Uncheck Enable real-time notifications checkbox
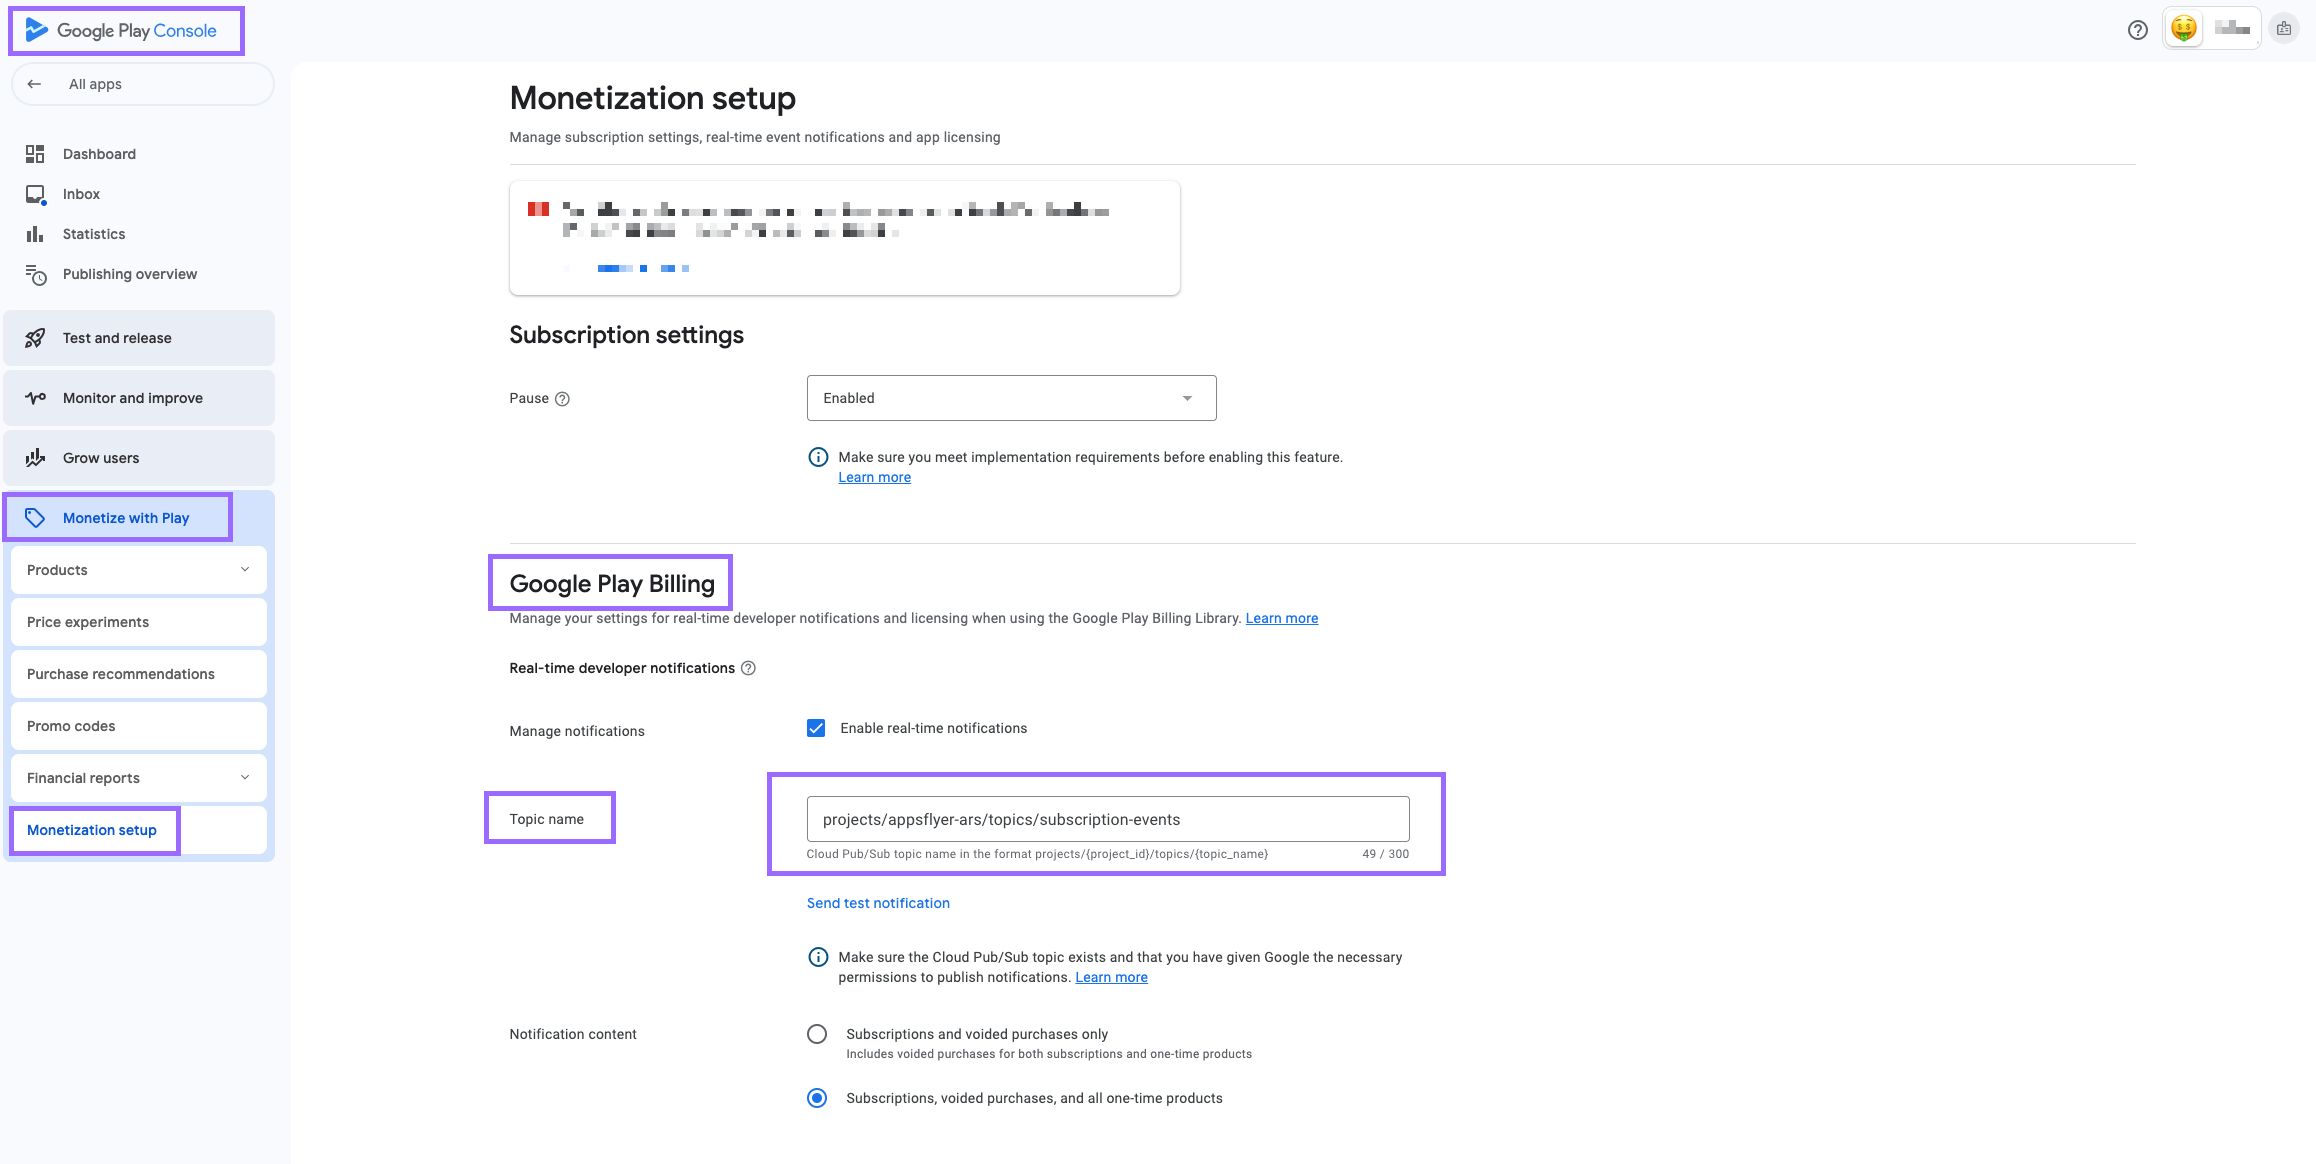The width and height of the screenshot is (2316, 1164). 816,728
